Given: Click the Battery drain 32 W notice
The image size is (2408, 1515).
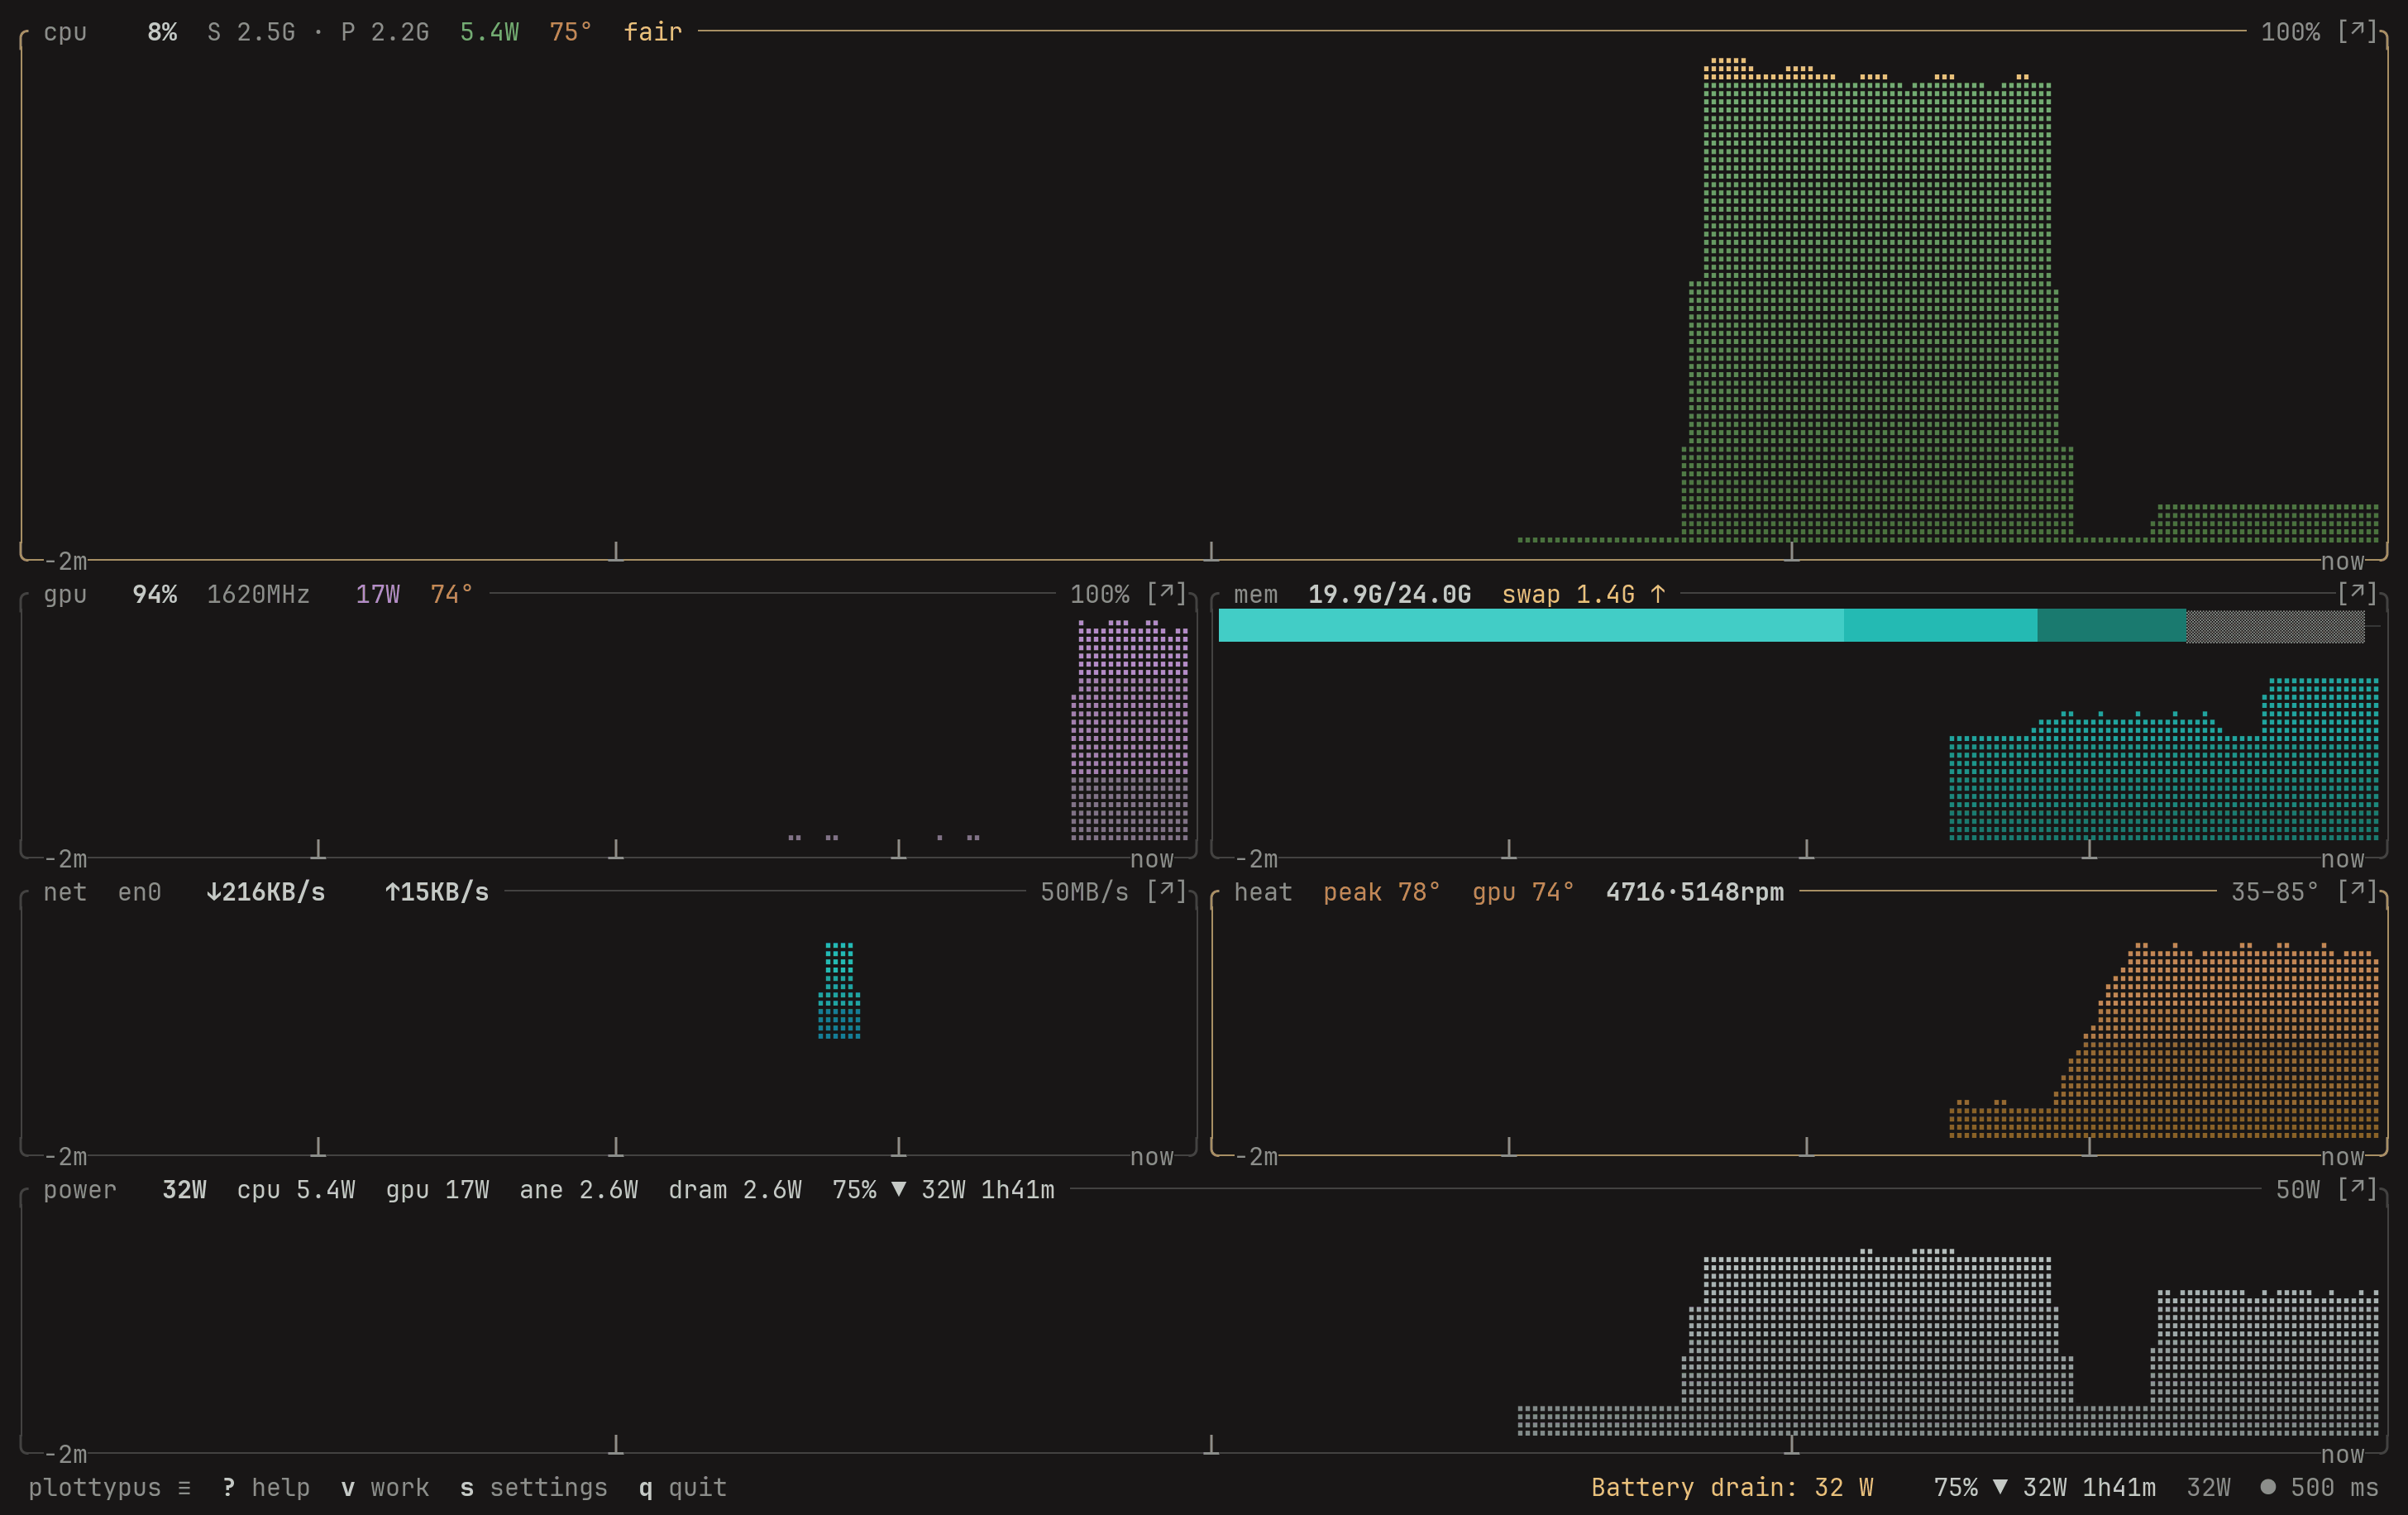Looking at the screenshot, I should [1732, 1487].
